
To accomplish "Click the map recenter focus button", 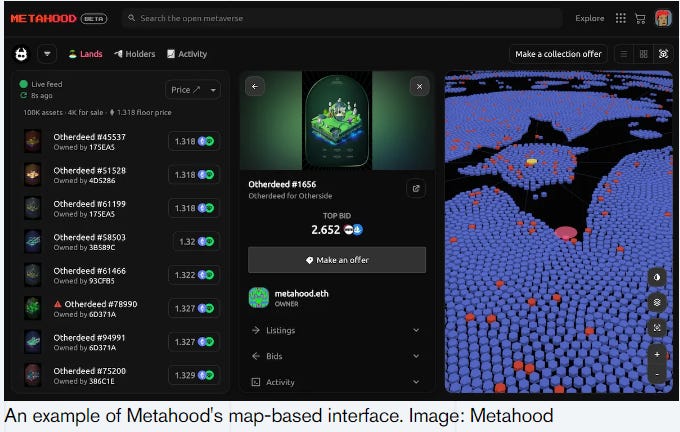I will (657, 327).
